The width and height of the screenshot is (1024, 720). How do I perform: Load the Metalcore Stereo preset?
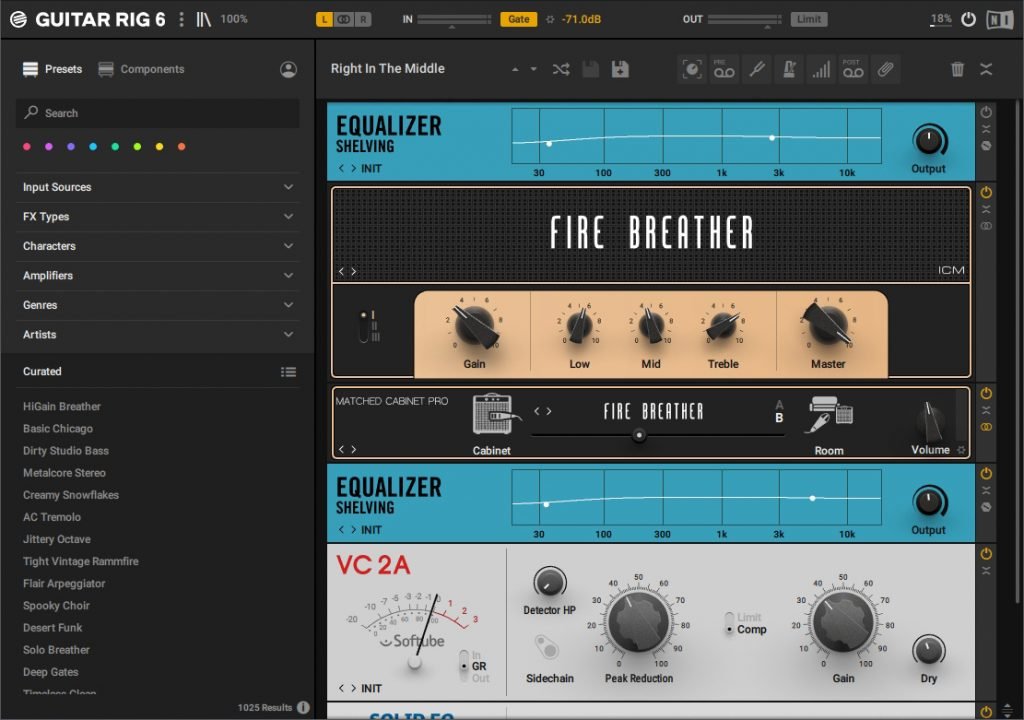tap(64, 473)
